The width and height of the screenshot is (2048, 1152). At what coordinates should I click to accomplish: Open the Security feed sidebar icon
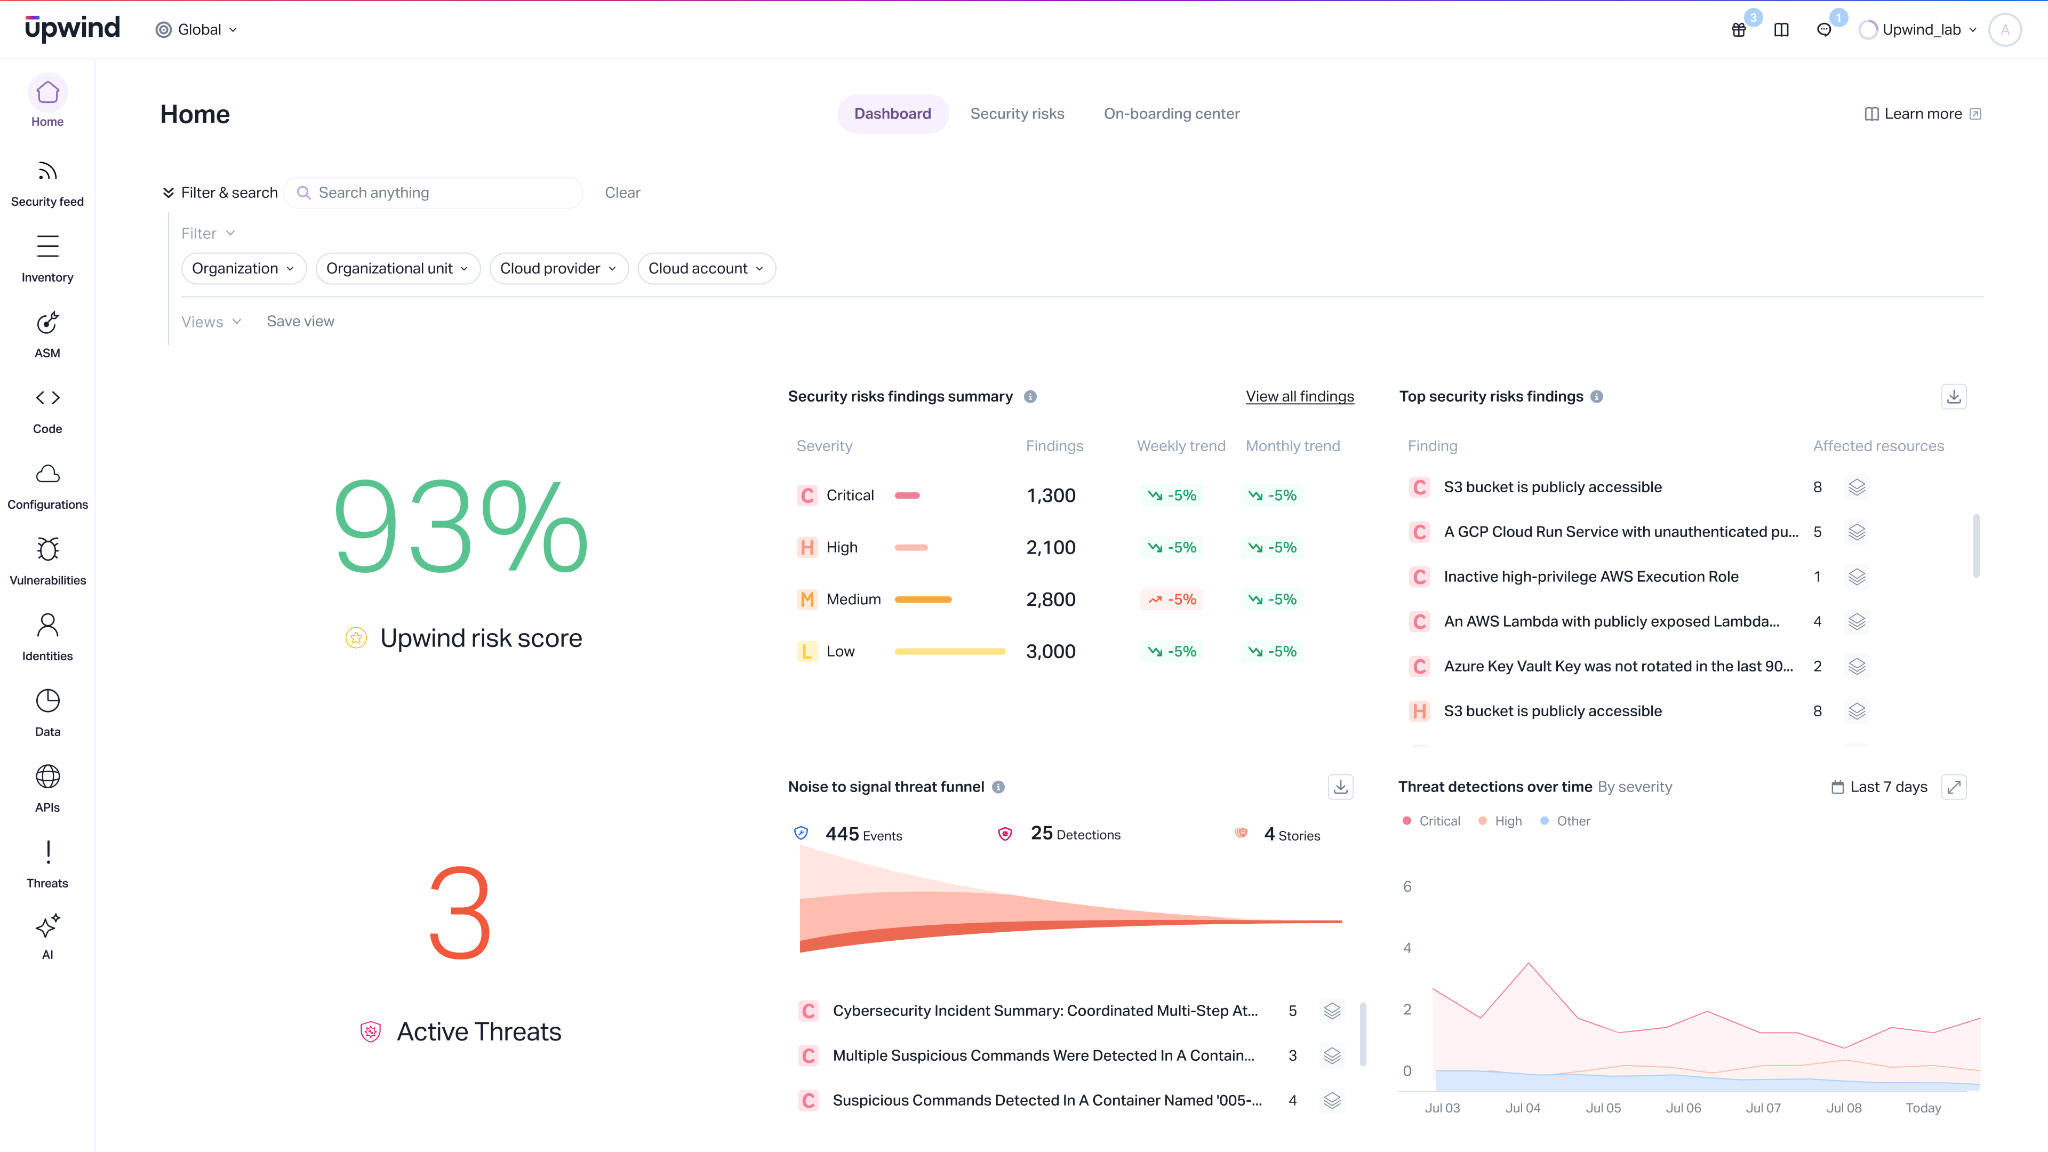[47, 171]
